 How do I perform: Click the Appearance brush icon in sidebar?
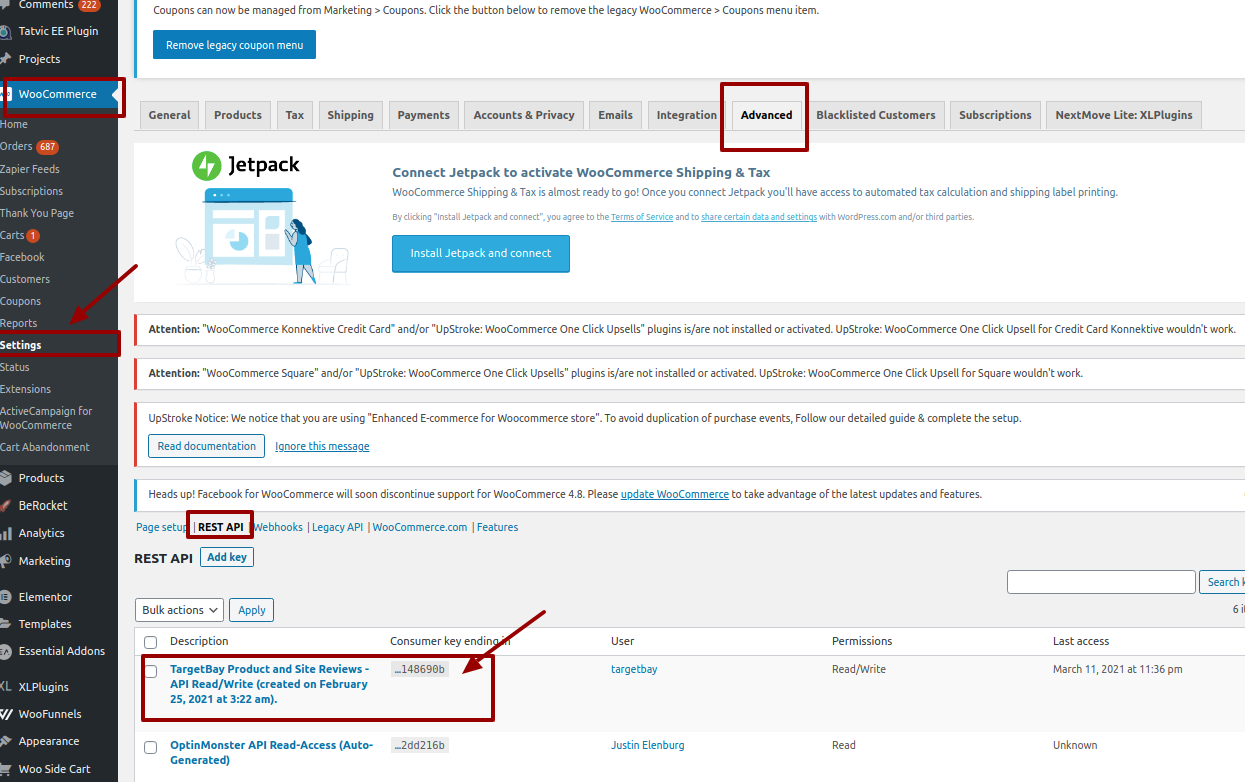(5, 741)
